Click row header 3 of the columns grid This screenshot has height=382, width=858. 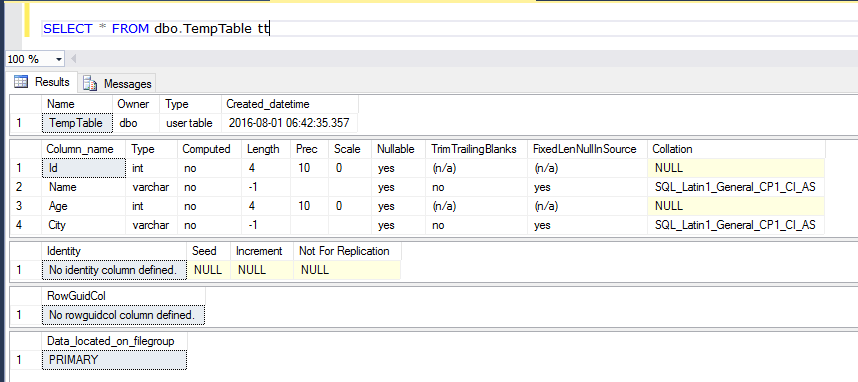pos(25,206)
